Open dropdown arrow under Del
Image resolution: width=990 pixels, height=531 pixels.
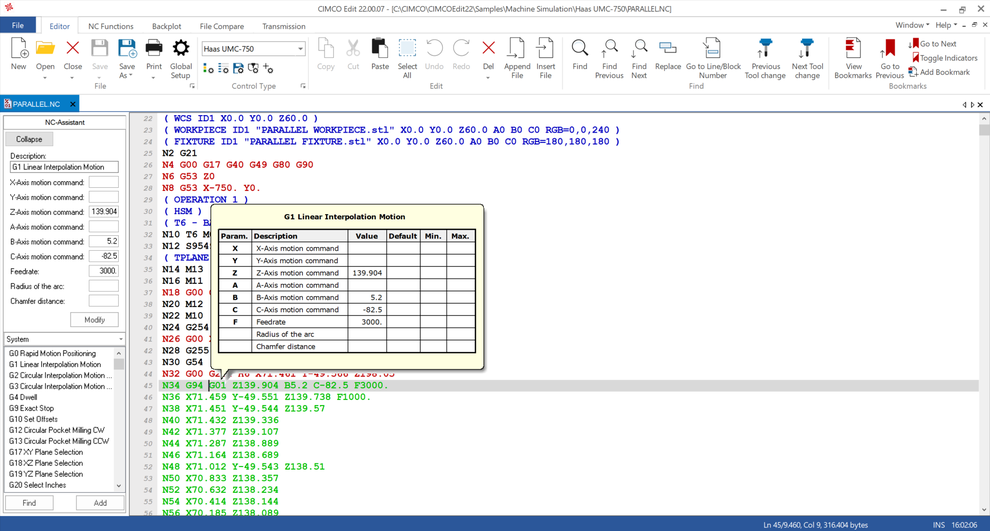[488, 78]
